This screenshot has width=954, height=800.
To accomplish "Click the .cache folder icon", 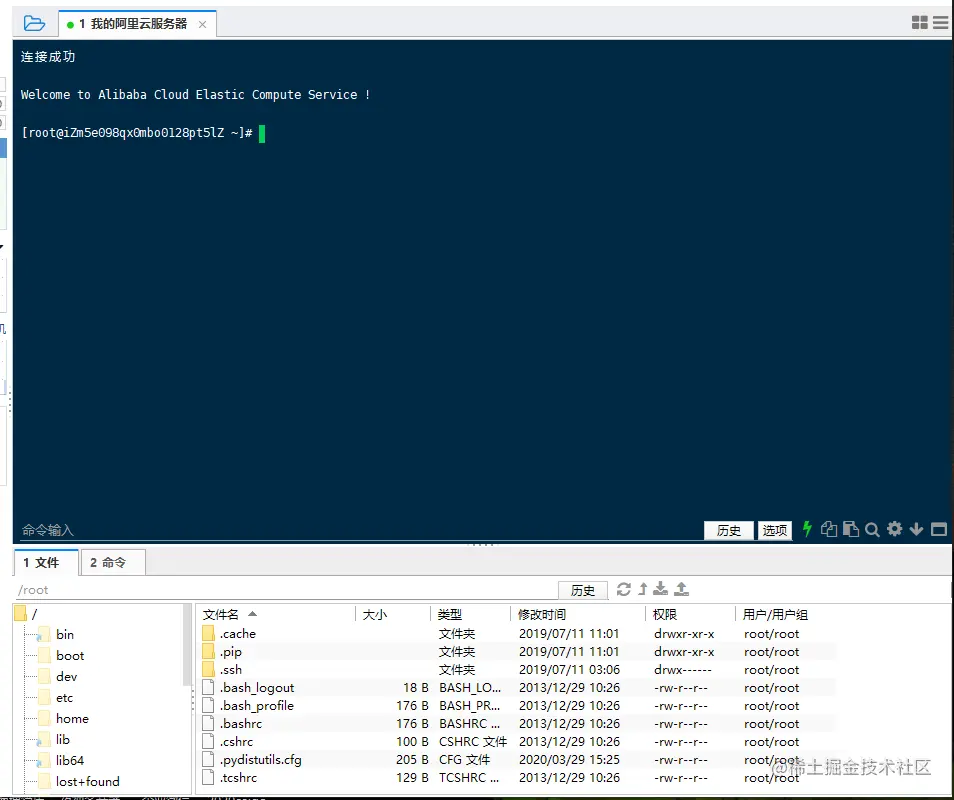I will point(208,633).
